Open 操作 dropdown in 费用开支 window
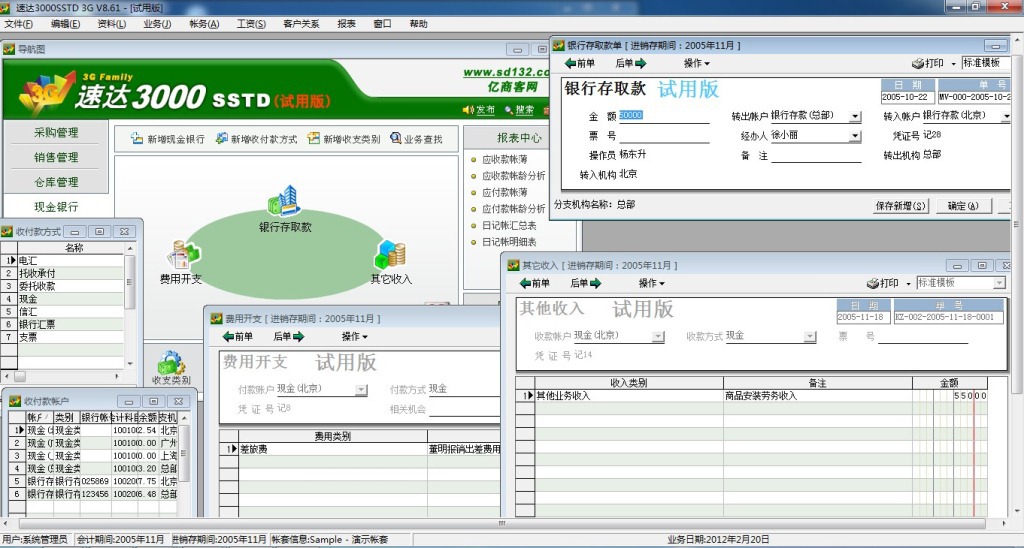The width and height of the screenshot is (1024, 548). [x=355, y=336]
